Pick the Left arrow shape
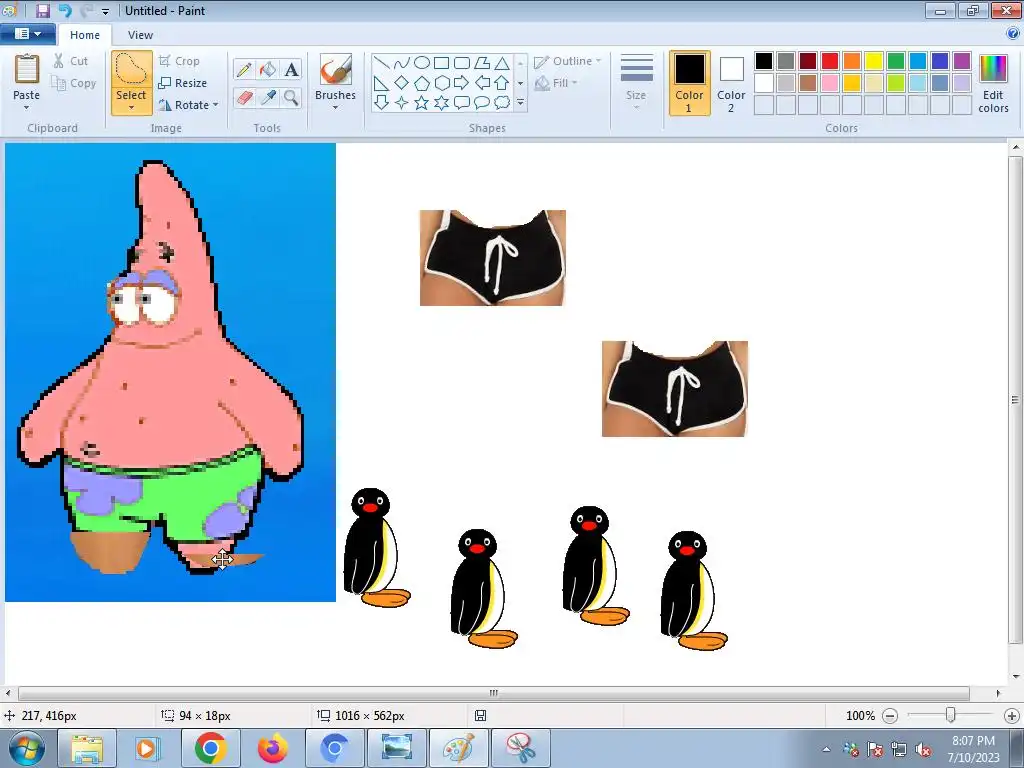1024x768 pixels. pyautogui.click(x=482, y=83)
